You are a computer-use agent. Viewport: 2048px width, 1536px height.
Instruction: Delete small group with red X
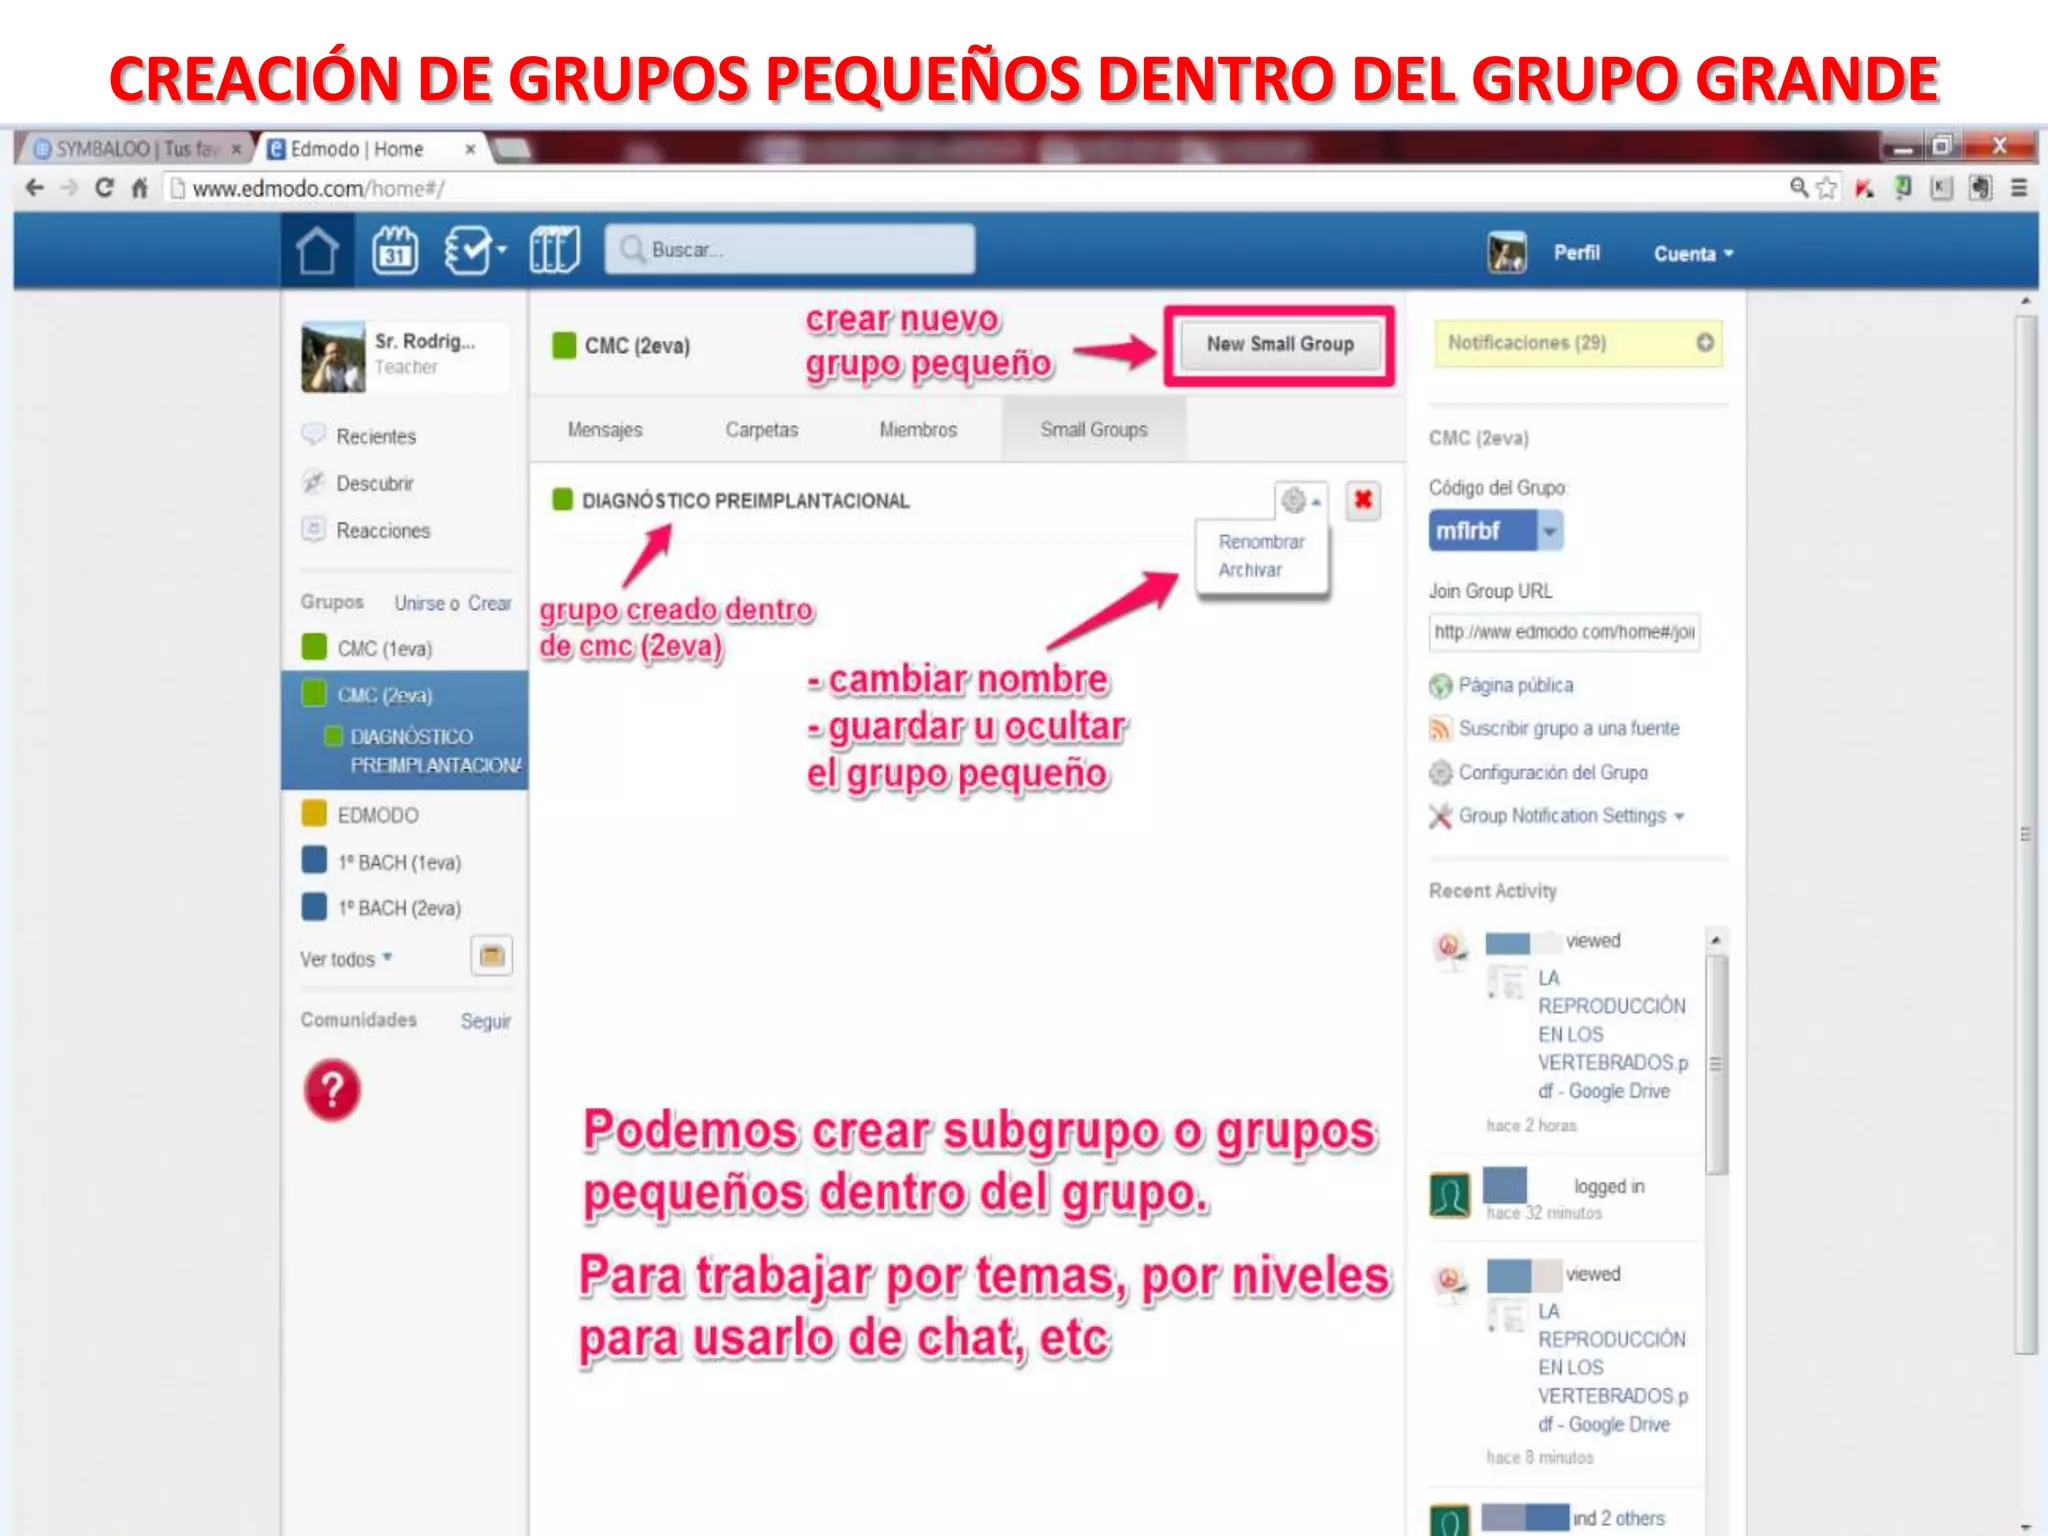point(1363,500)
